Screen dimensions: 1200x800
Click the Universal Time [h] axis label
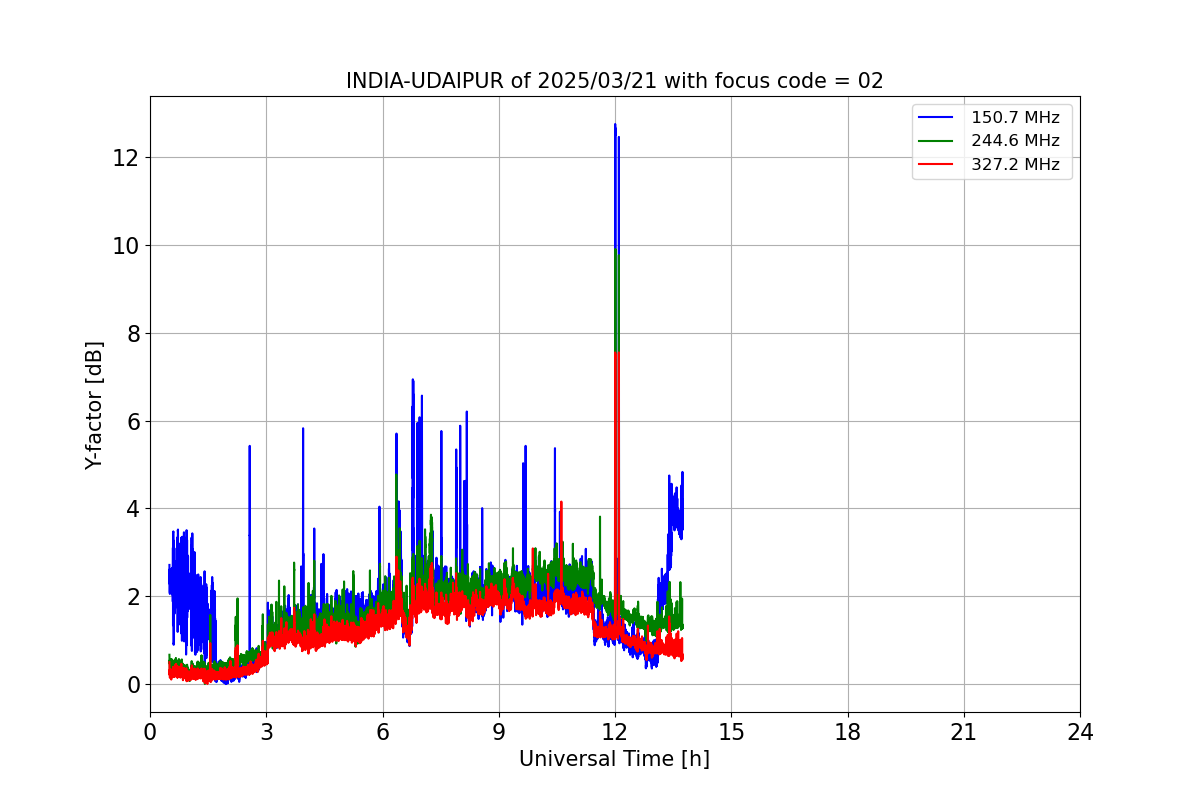[x=614, y=759]
